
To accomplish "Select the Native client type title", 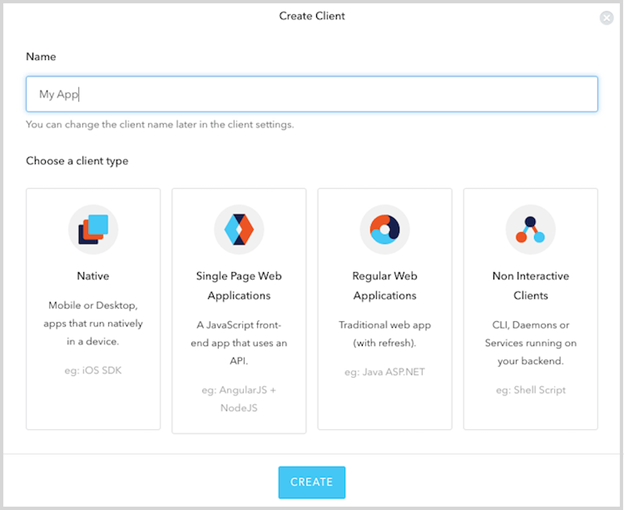I will 93,276.
